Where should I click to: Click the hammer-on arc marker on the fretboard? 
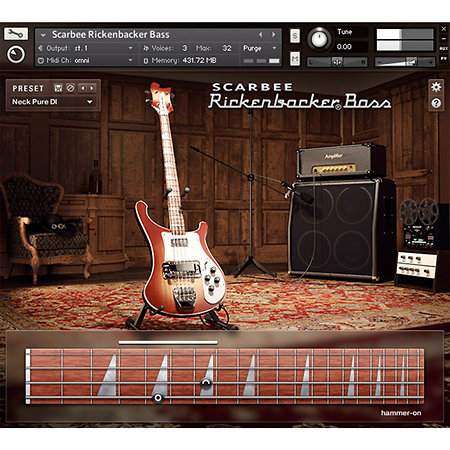click(206, 383)
